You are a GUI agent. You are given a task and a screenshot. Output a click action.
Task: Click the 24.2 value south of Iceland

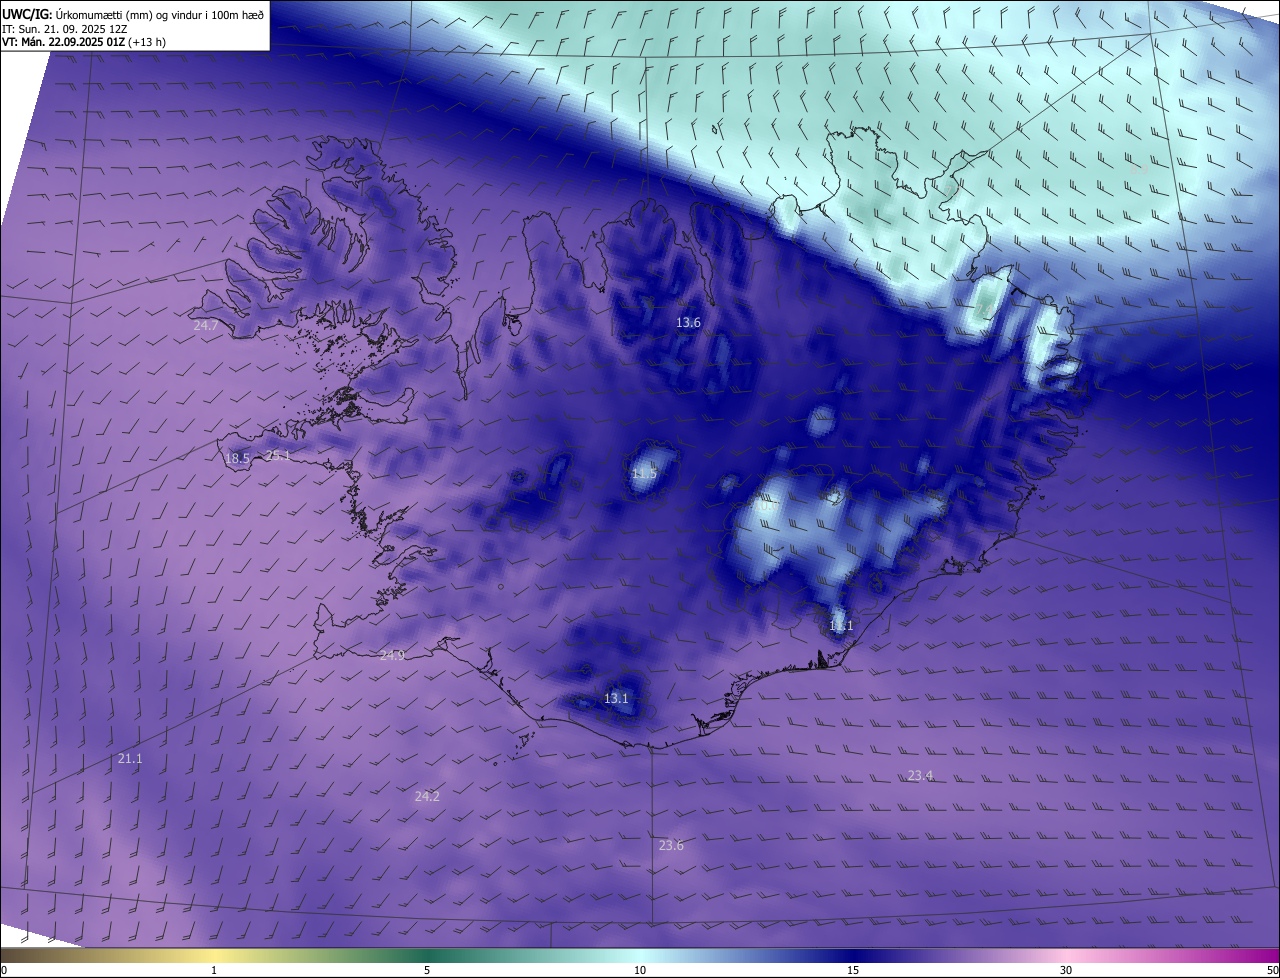(427, 797)
